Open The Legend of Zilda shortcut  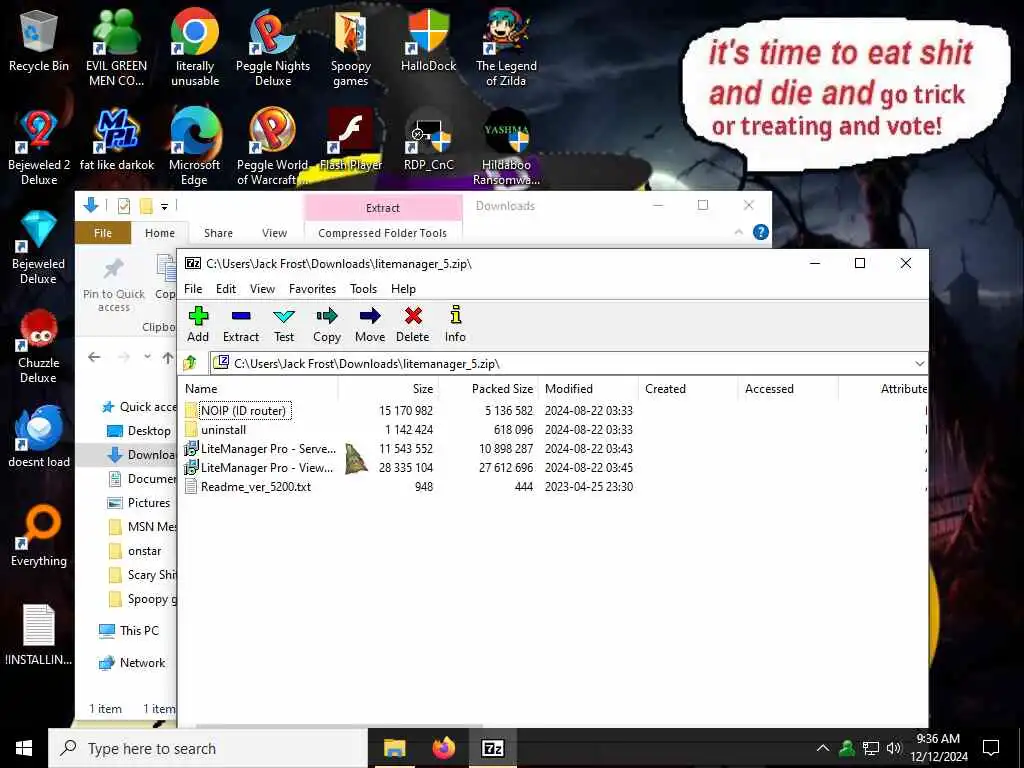click(506, 48)
